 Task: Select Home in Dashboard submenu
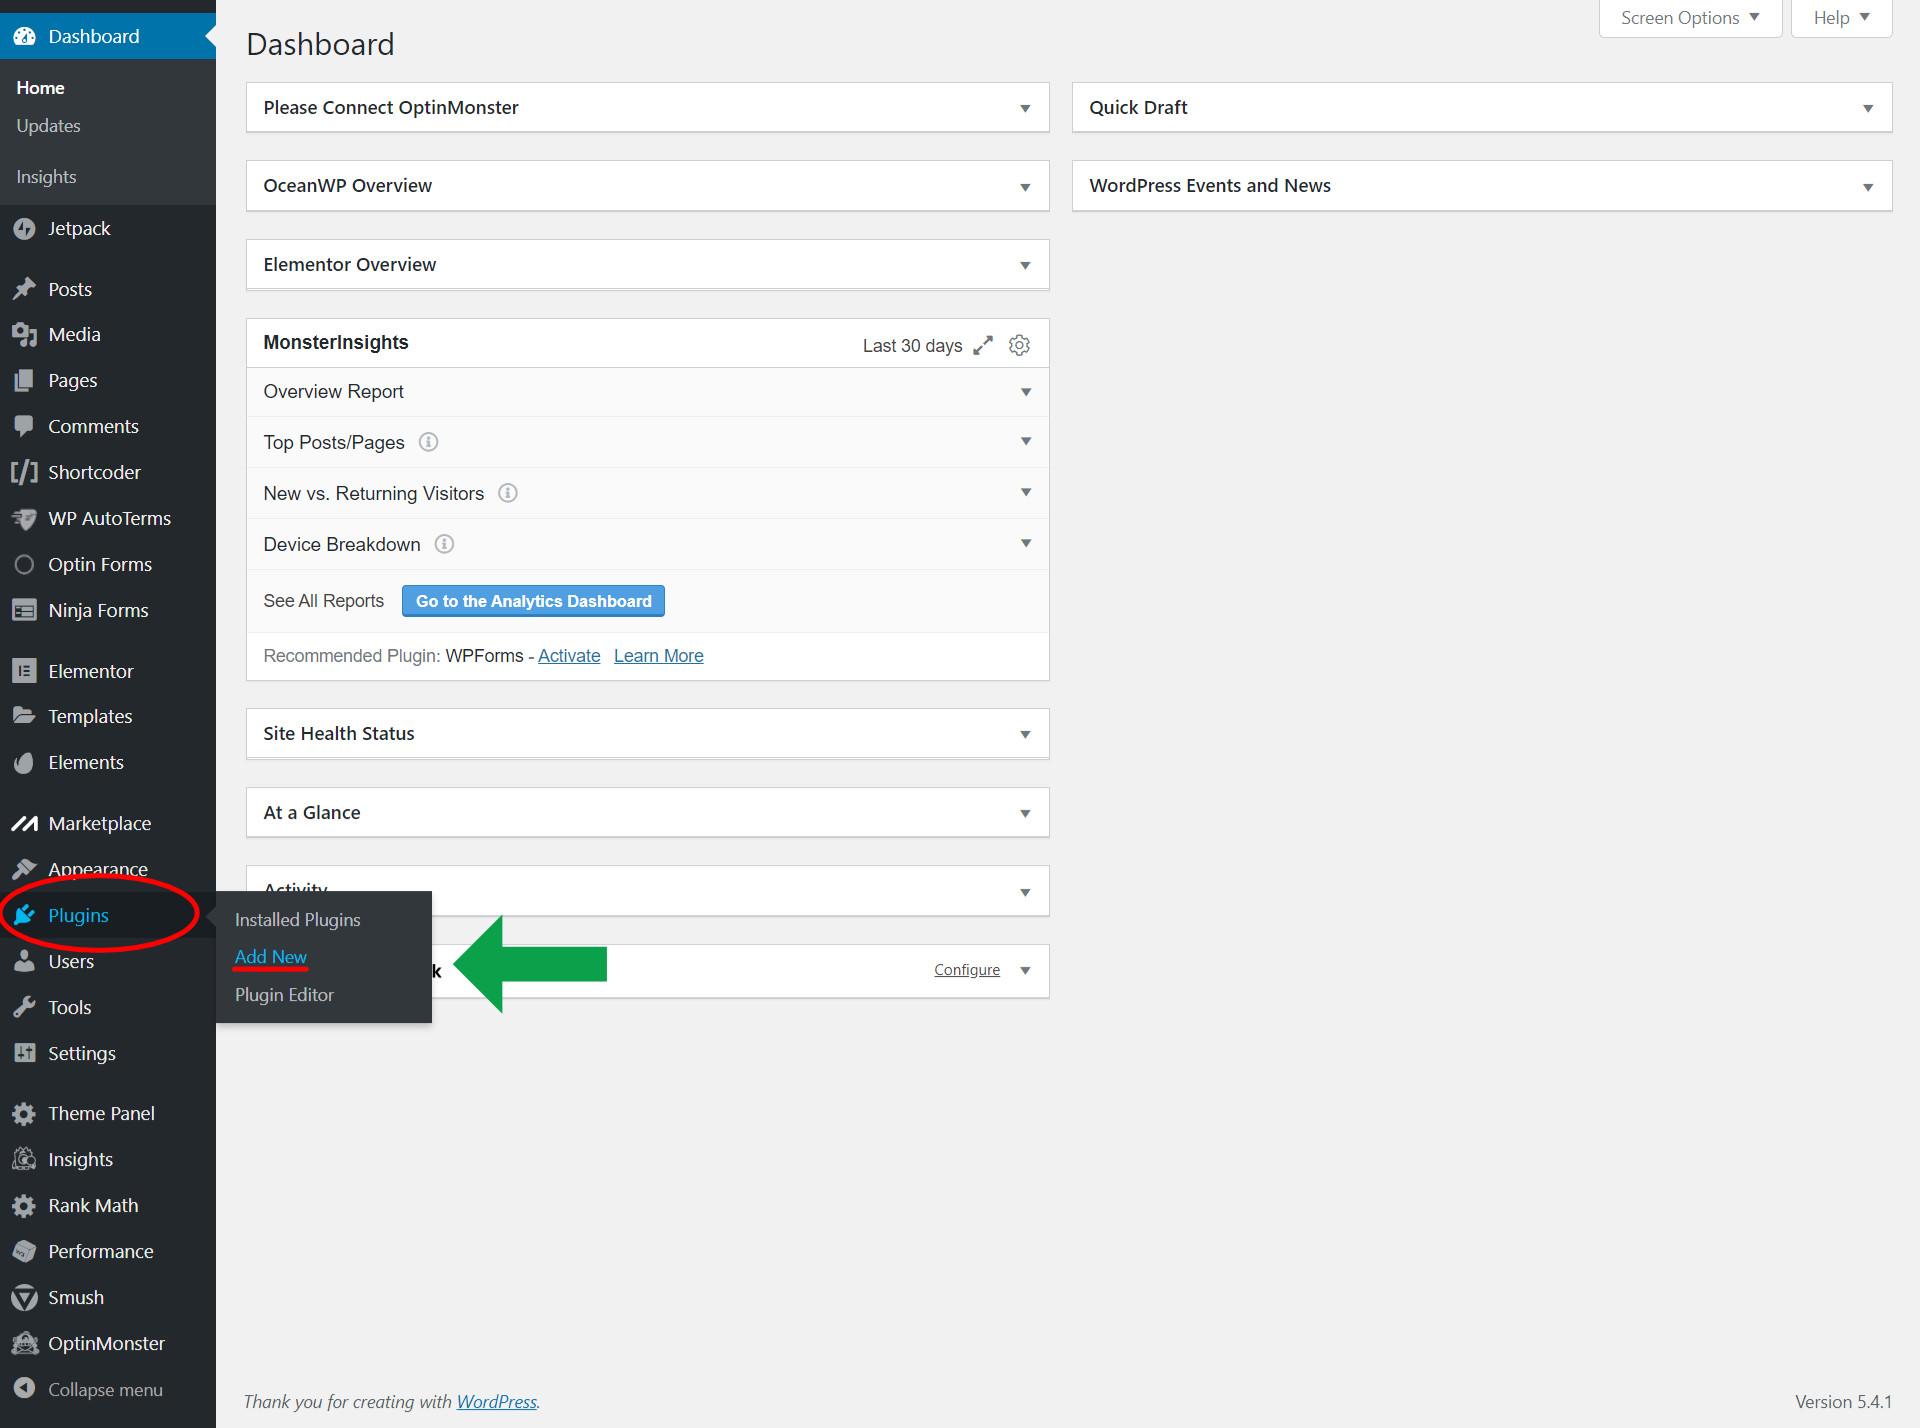click(x=40, y=88)
